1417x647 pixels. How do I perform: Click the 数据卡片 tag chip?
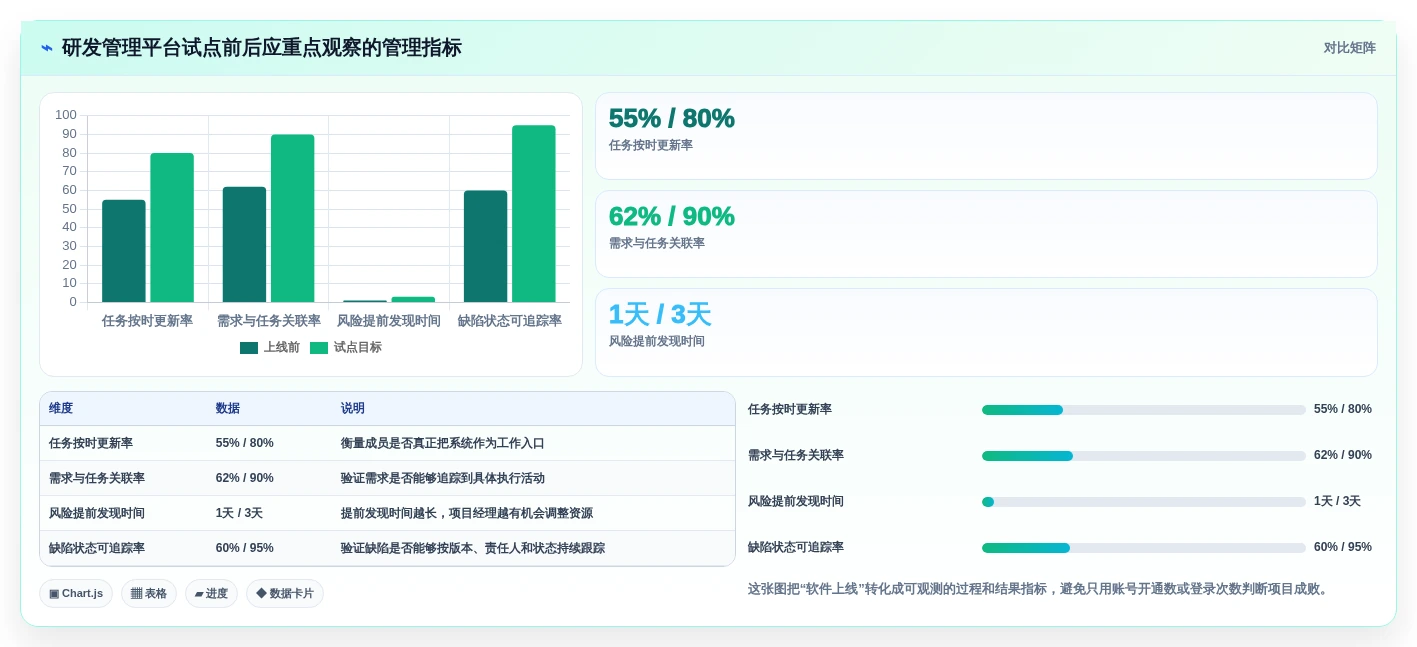tap(285, 593)
